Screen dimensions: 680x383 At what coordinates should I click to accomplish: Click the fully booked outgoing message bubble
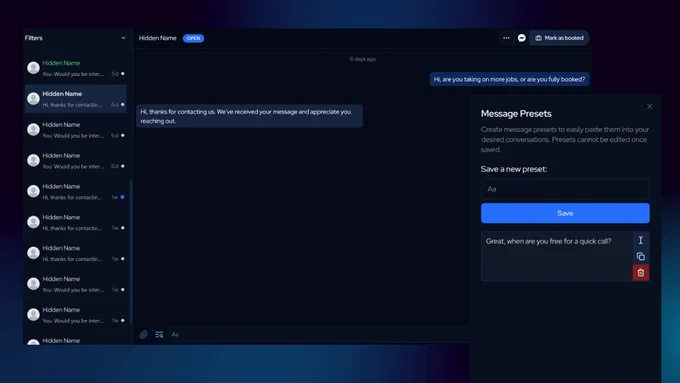point(509,79)
